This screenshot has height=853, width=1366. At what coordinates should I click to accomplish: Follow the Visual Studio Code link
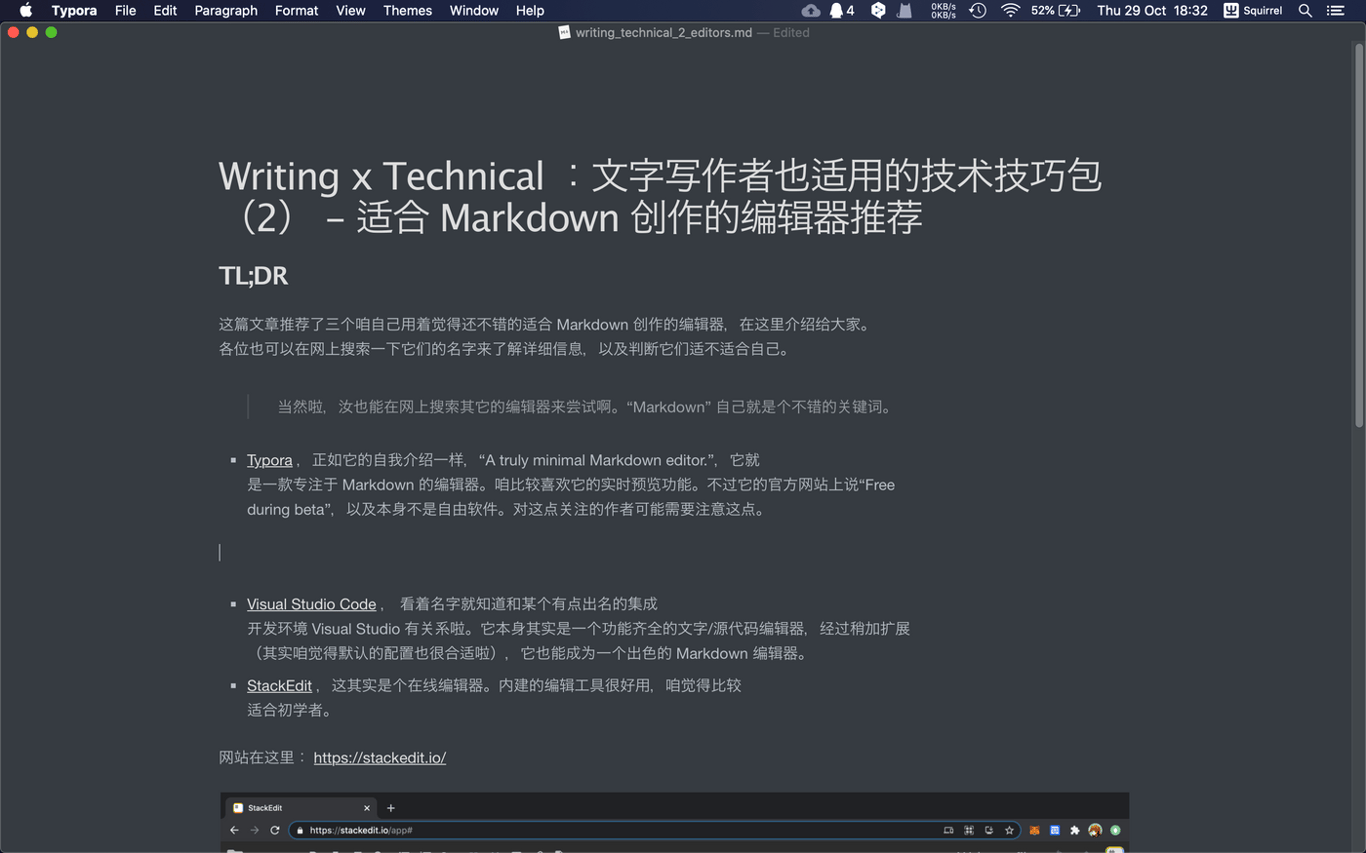[x=311, y=604]
